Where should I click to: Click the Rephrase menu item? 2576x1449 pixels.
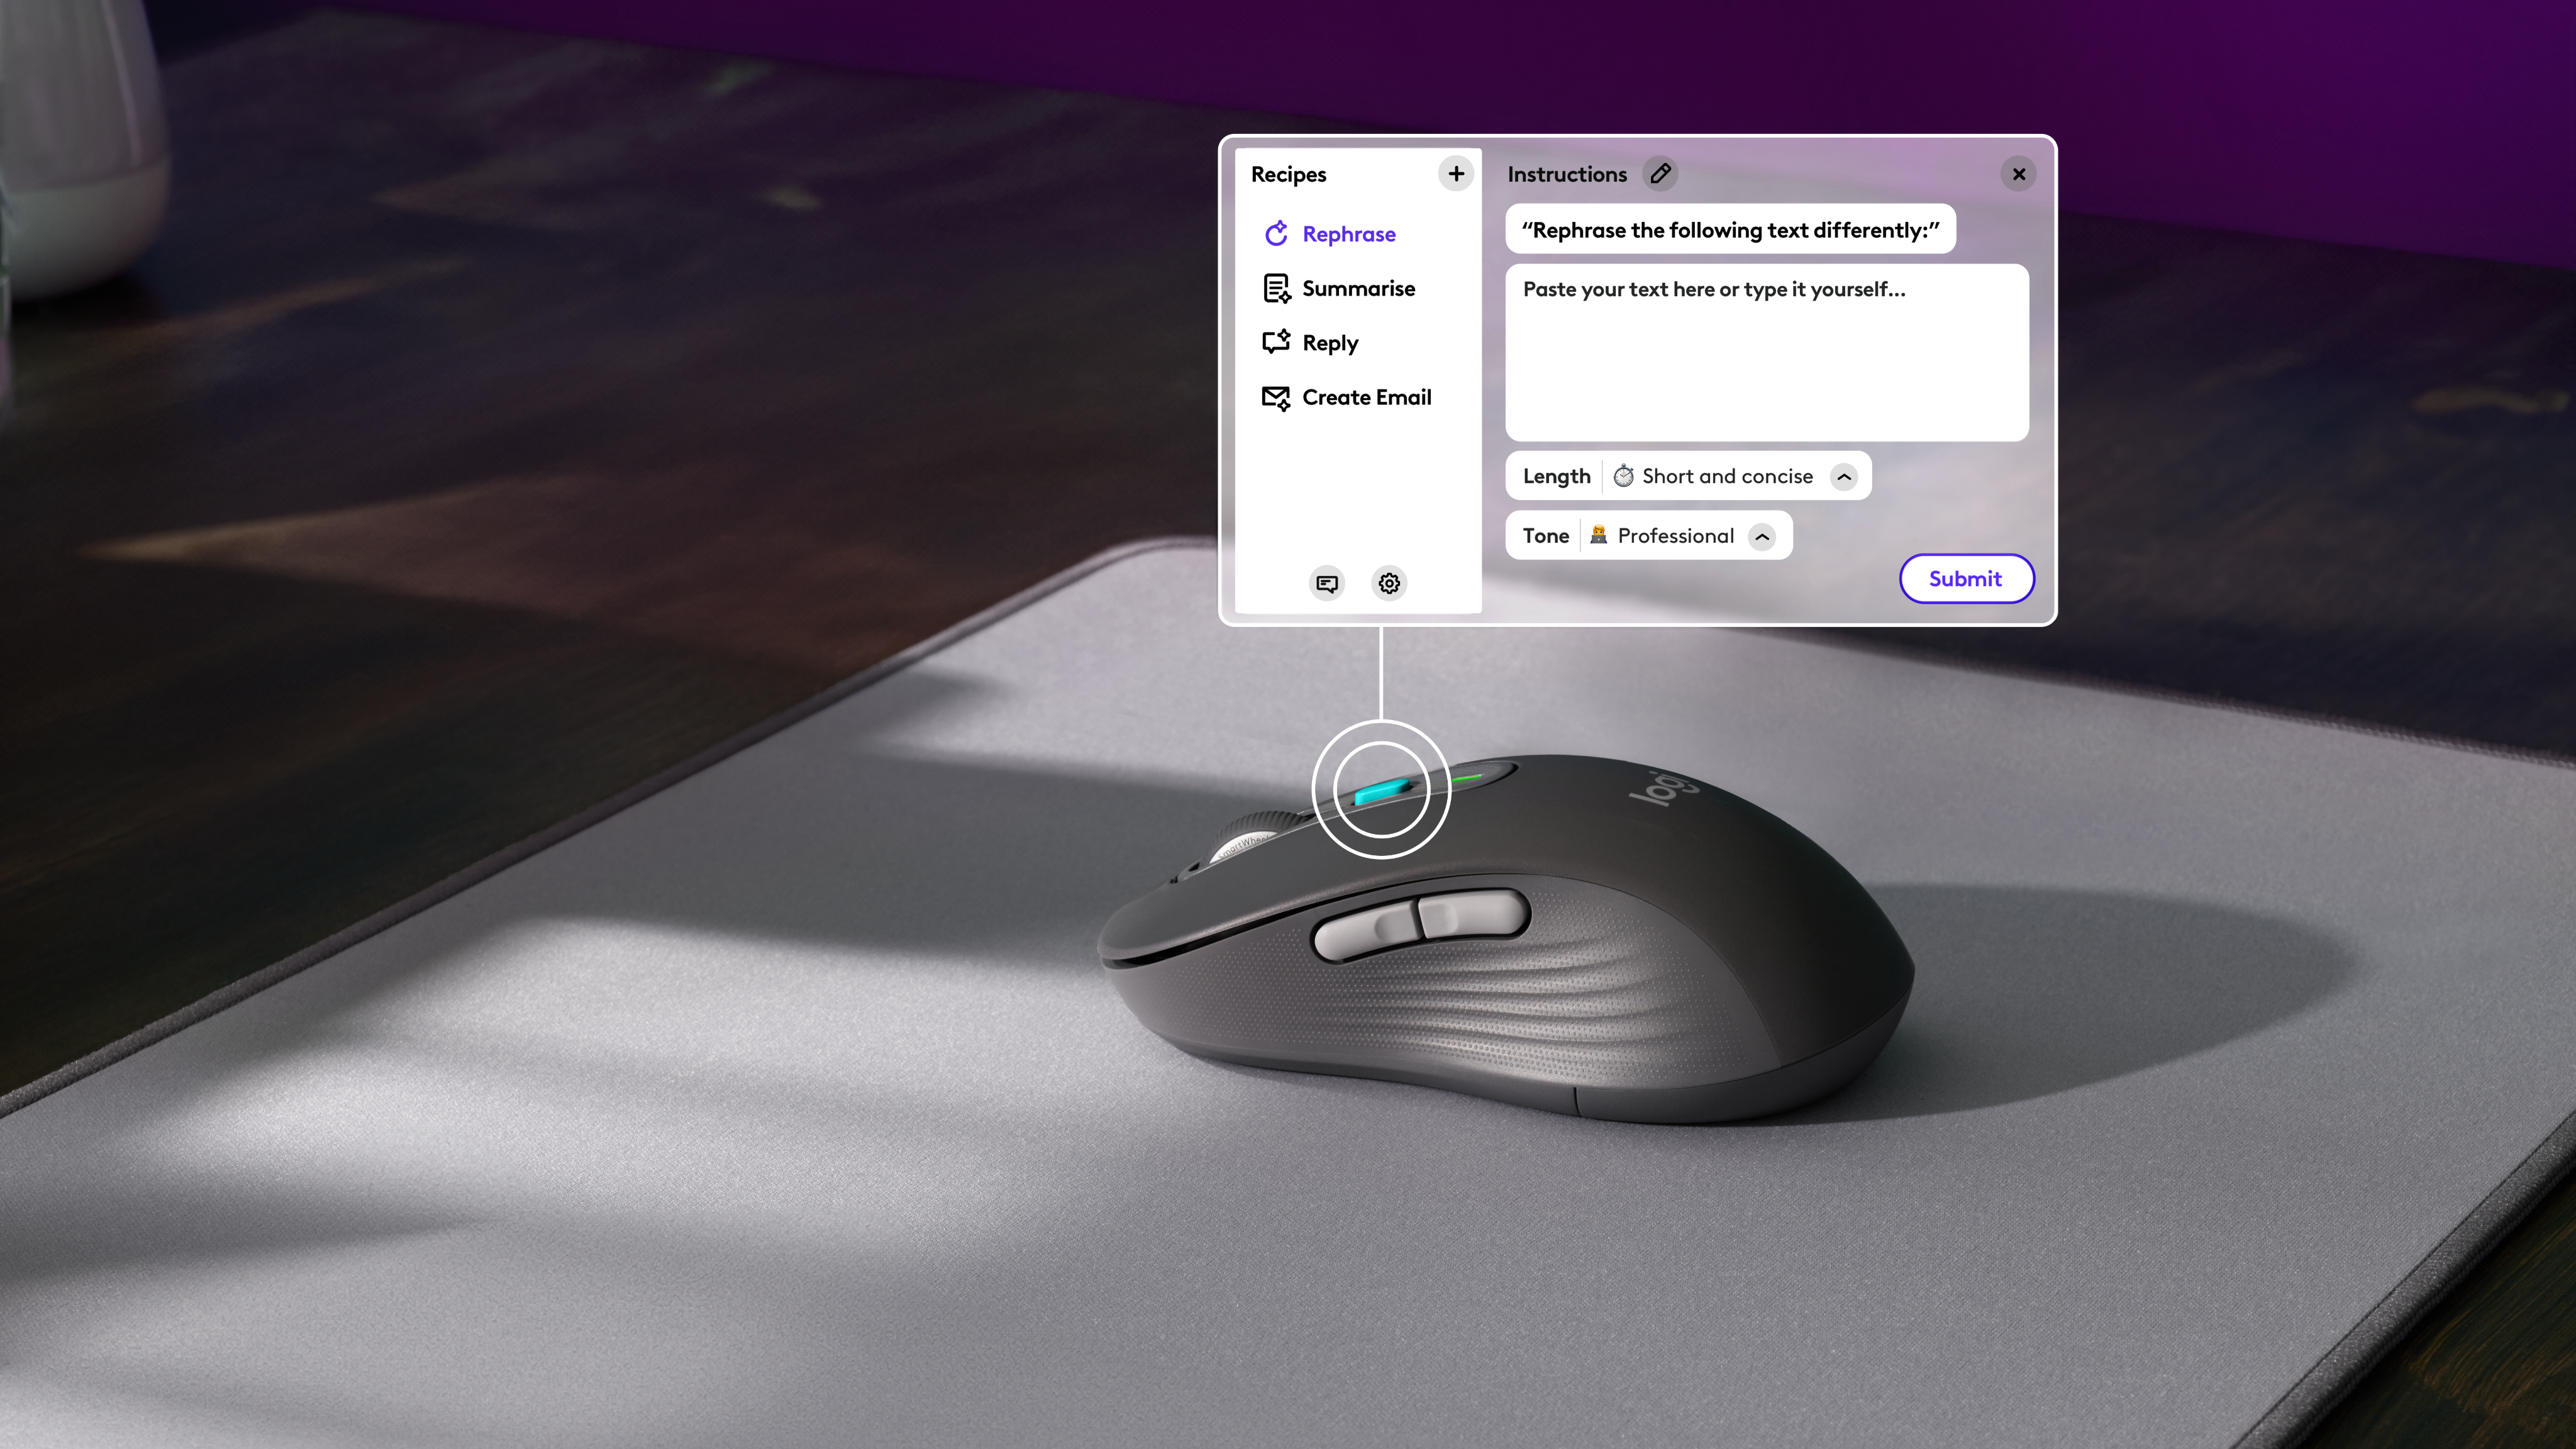click(1348, 233)
